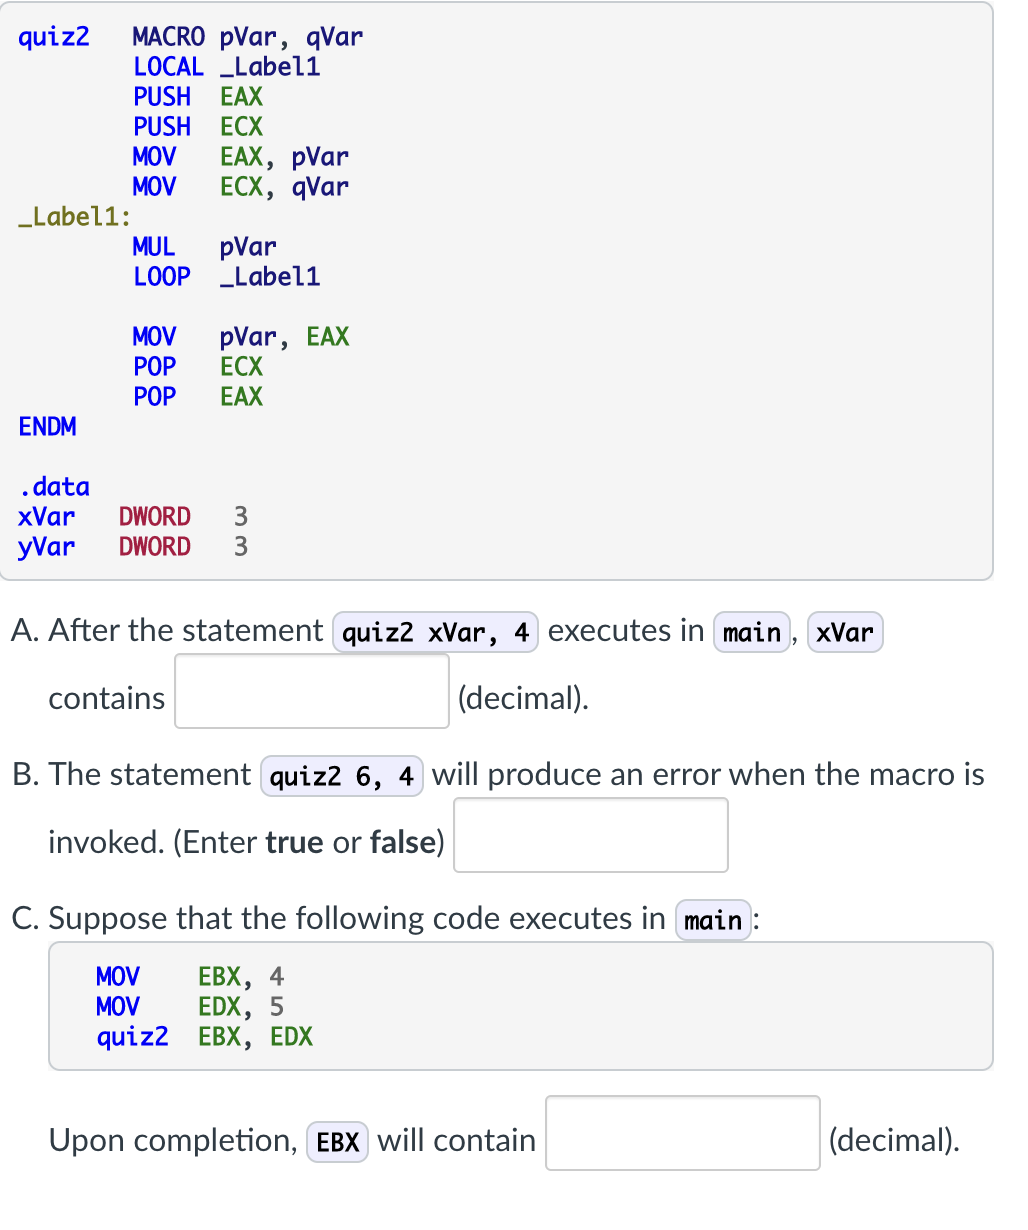Image resolution: width=1028 pixels, height=1230 pixels.
Task: Click the main code chip in question A
Action: coord(751,631)
